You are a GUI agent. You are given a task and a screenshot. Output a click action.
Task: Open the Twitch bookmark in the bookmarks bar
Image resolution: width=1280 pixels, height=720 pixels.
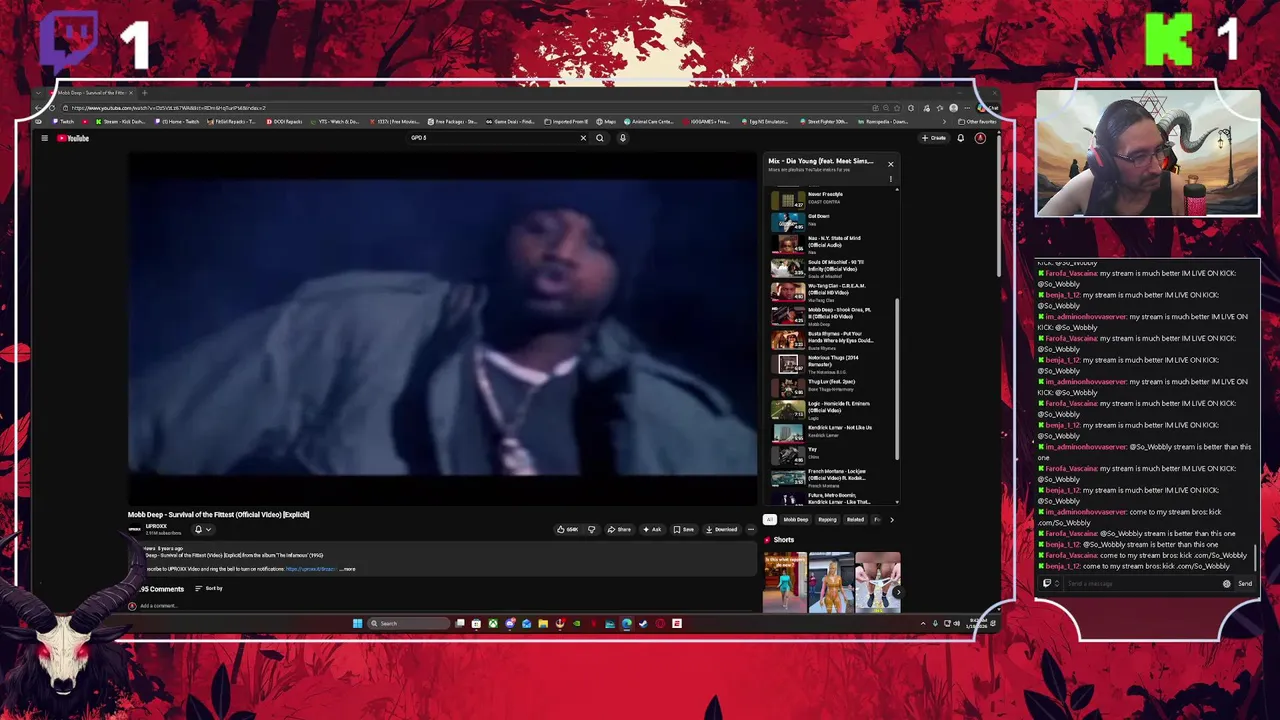tap(64, 122)
